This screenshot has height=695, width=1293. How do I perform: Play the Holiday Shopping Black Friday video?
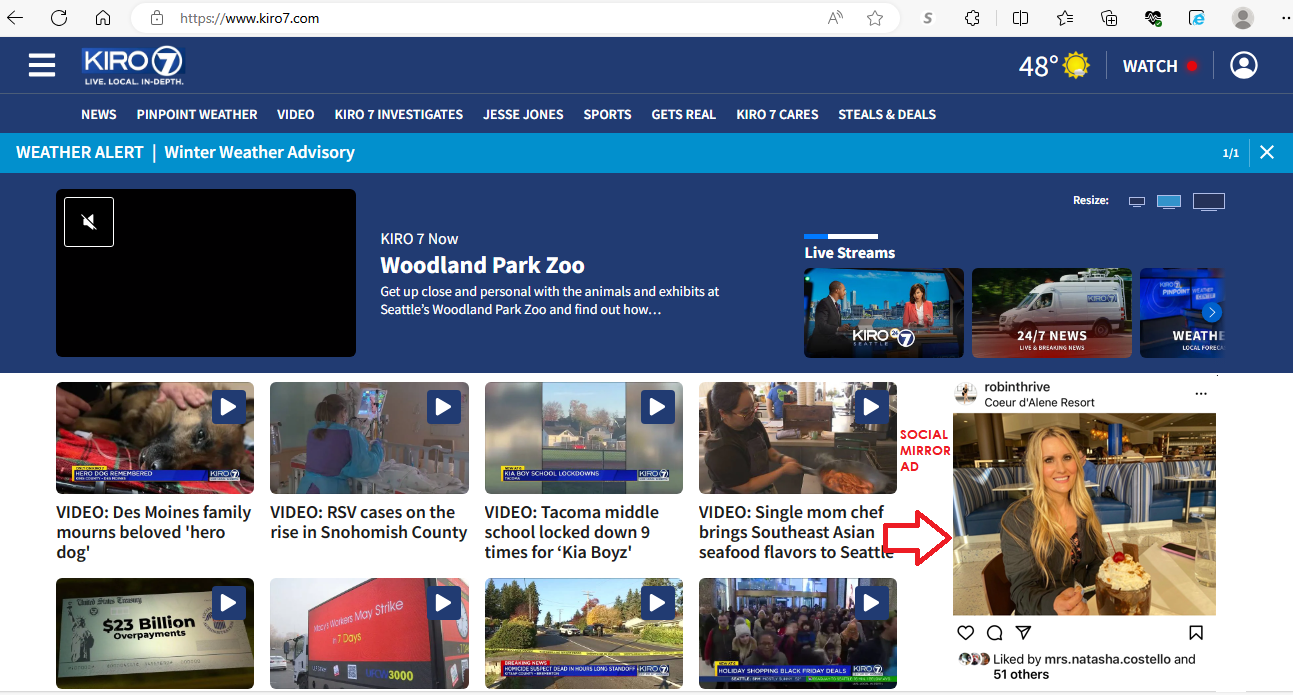pos(871,603)
